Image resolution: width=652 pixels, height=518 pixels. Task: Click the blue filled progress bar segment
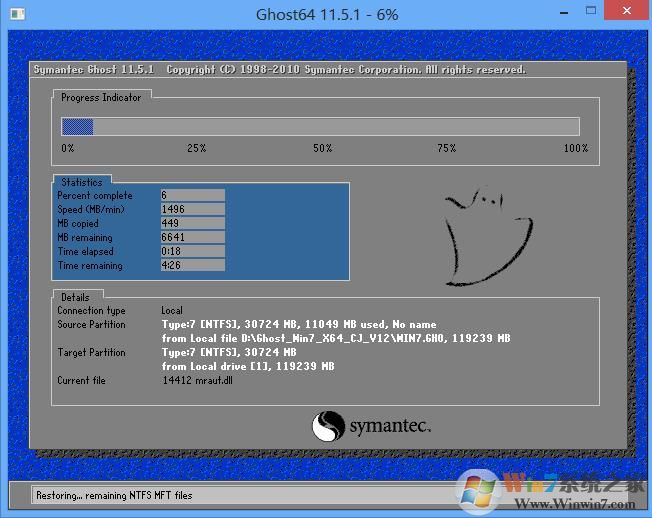click(77, 127)
